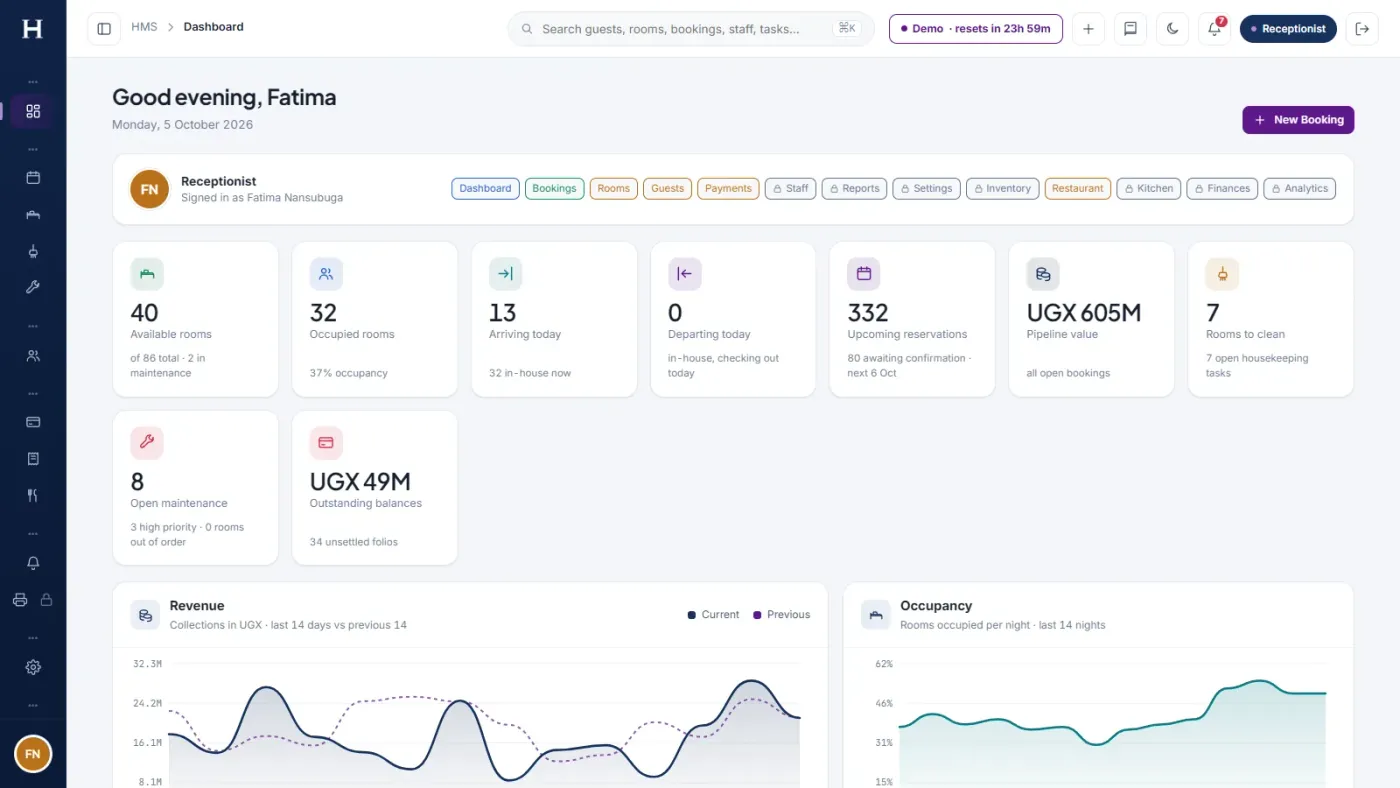1400x788 pixels.
Task: Select the Bookings chip
Action: pyautogui.click(x=554, y=188)
